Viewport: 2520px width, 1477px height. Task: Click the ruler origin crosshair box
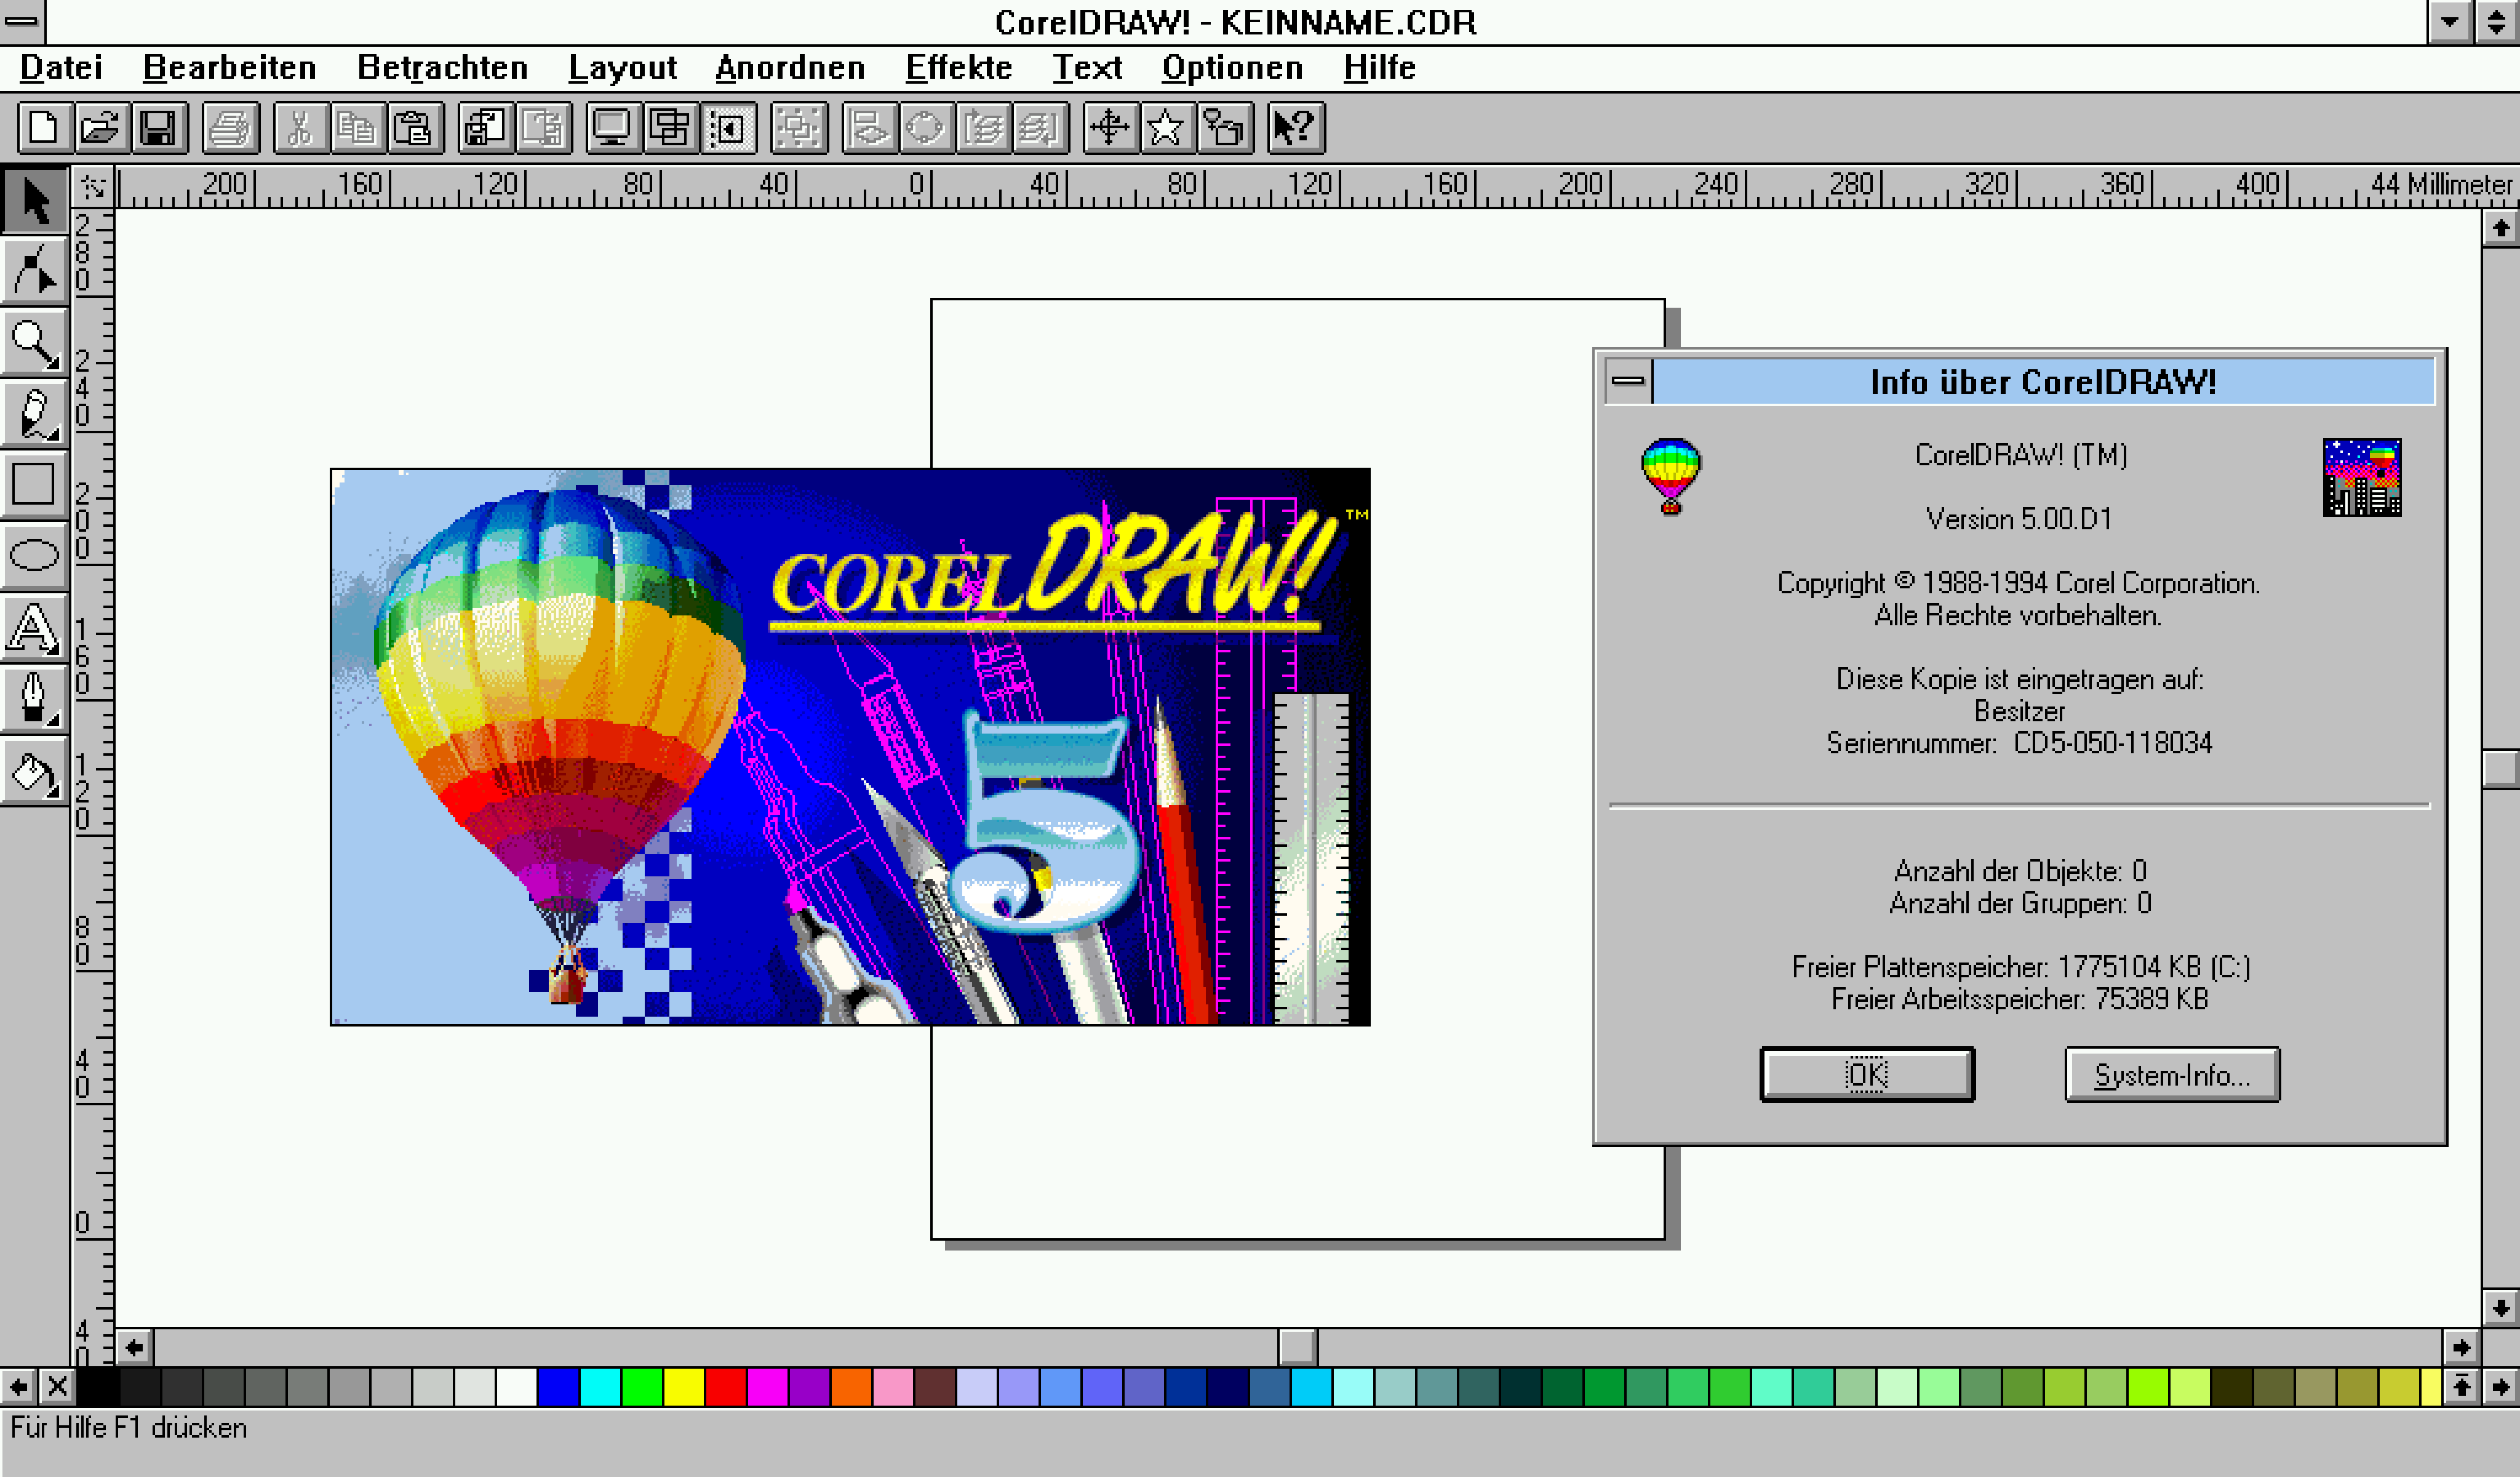click(x=93, y=187)
